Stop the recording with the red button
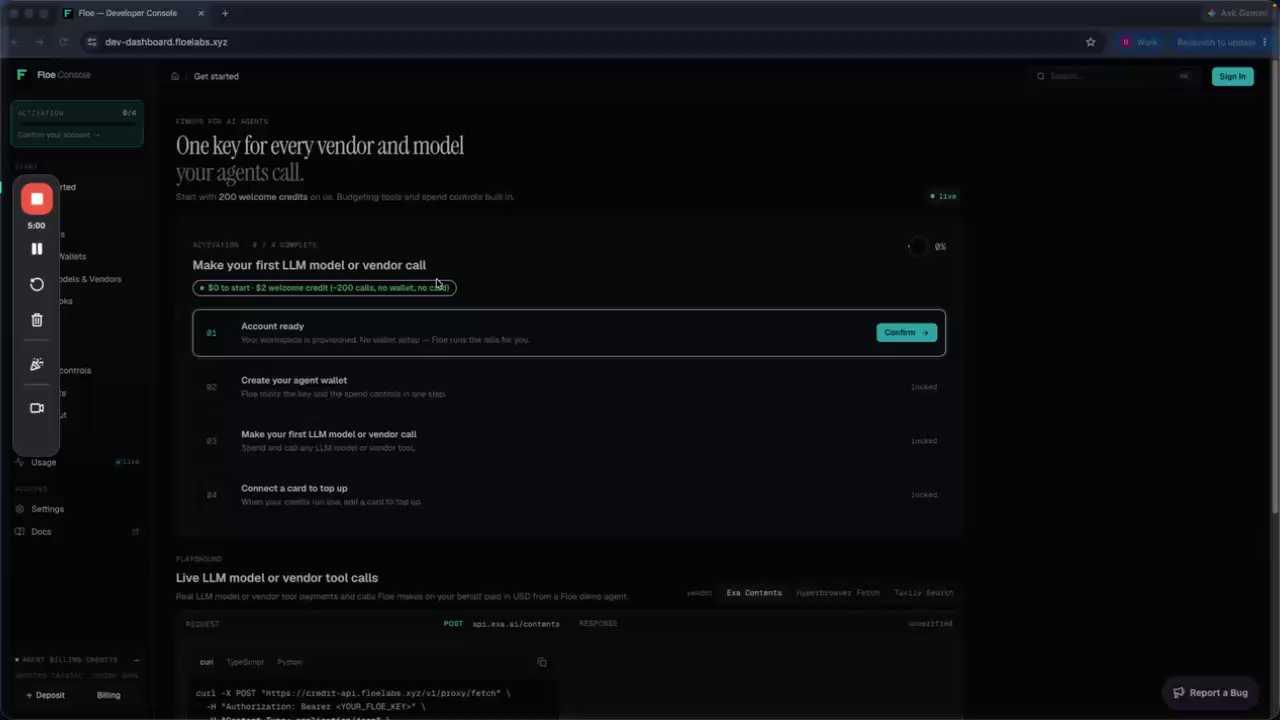The width and height of the screenshot is (1280, 720). coord(37,199)
